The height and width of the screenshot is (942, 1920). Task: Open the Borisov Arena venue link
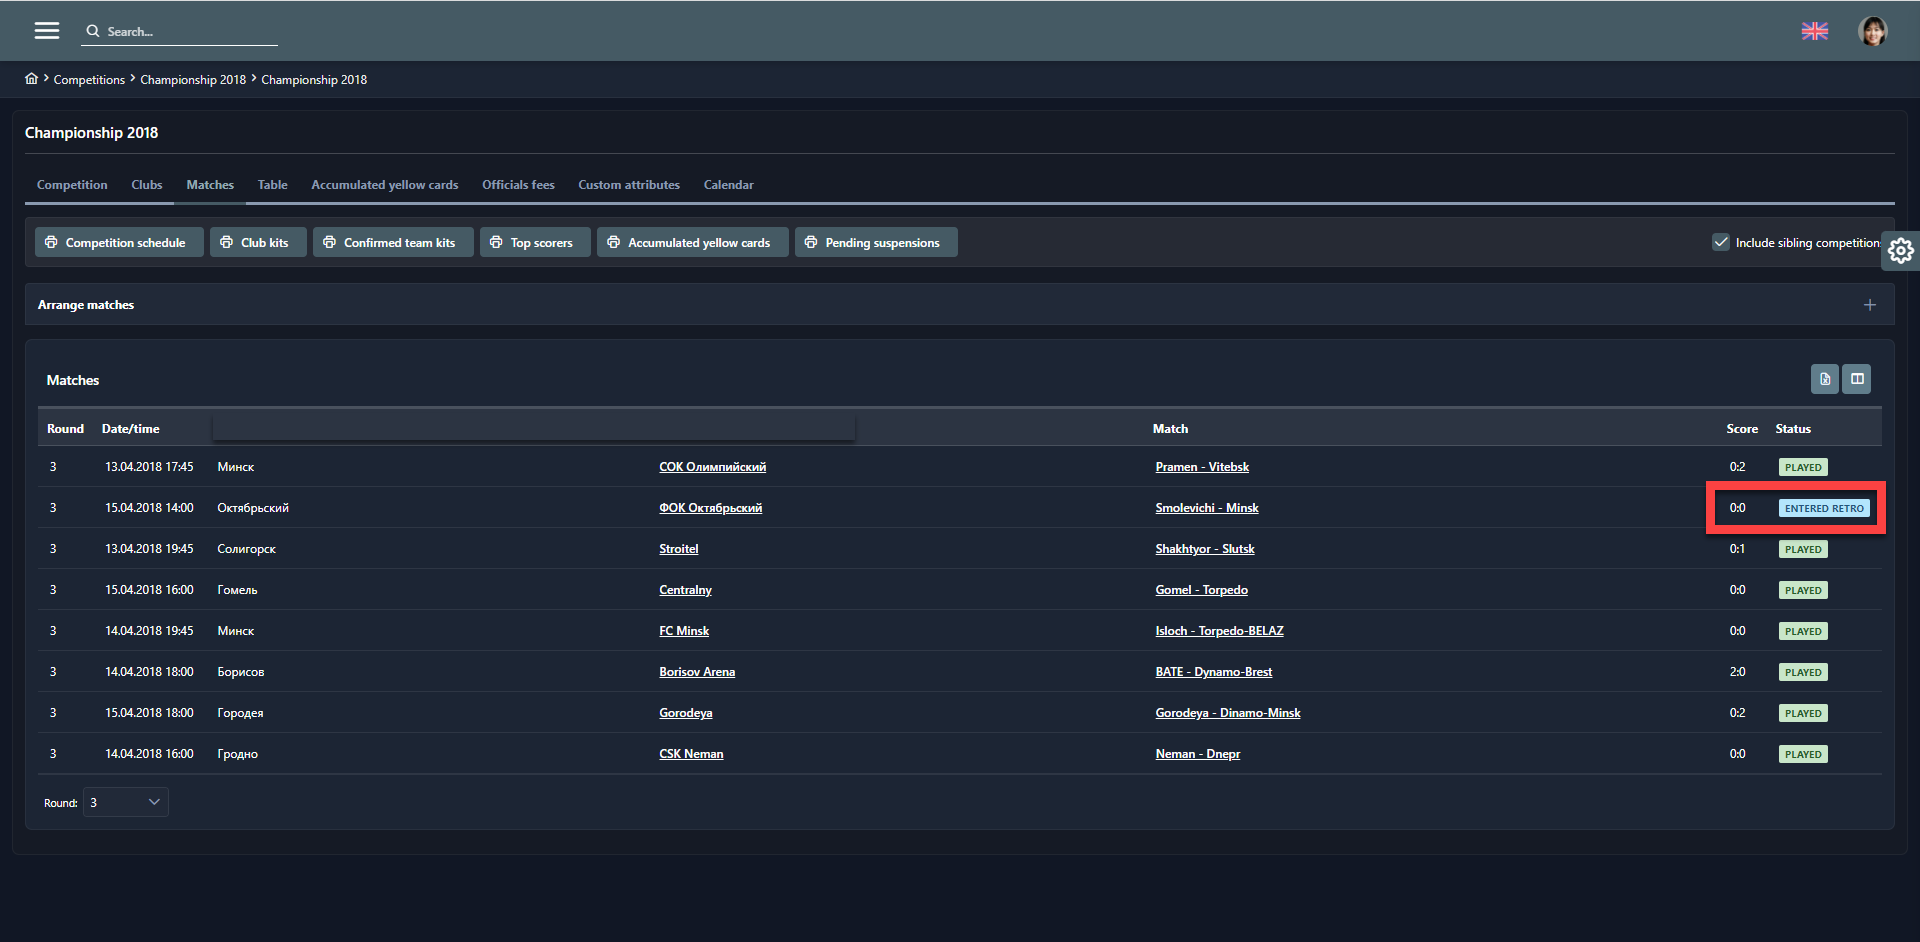click(697, 672)
